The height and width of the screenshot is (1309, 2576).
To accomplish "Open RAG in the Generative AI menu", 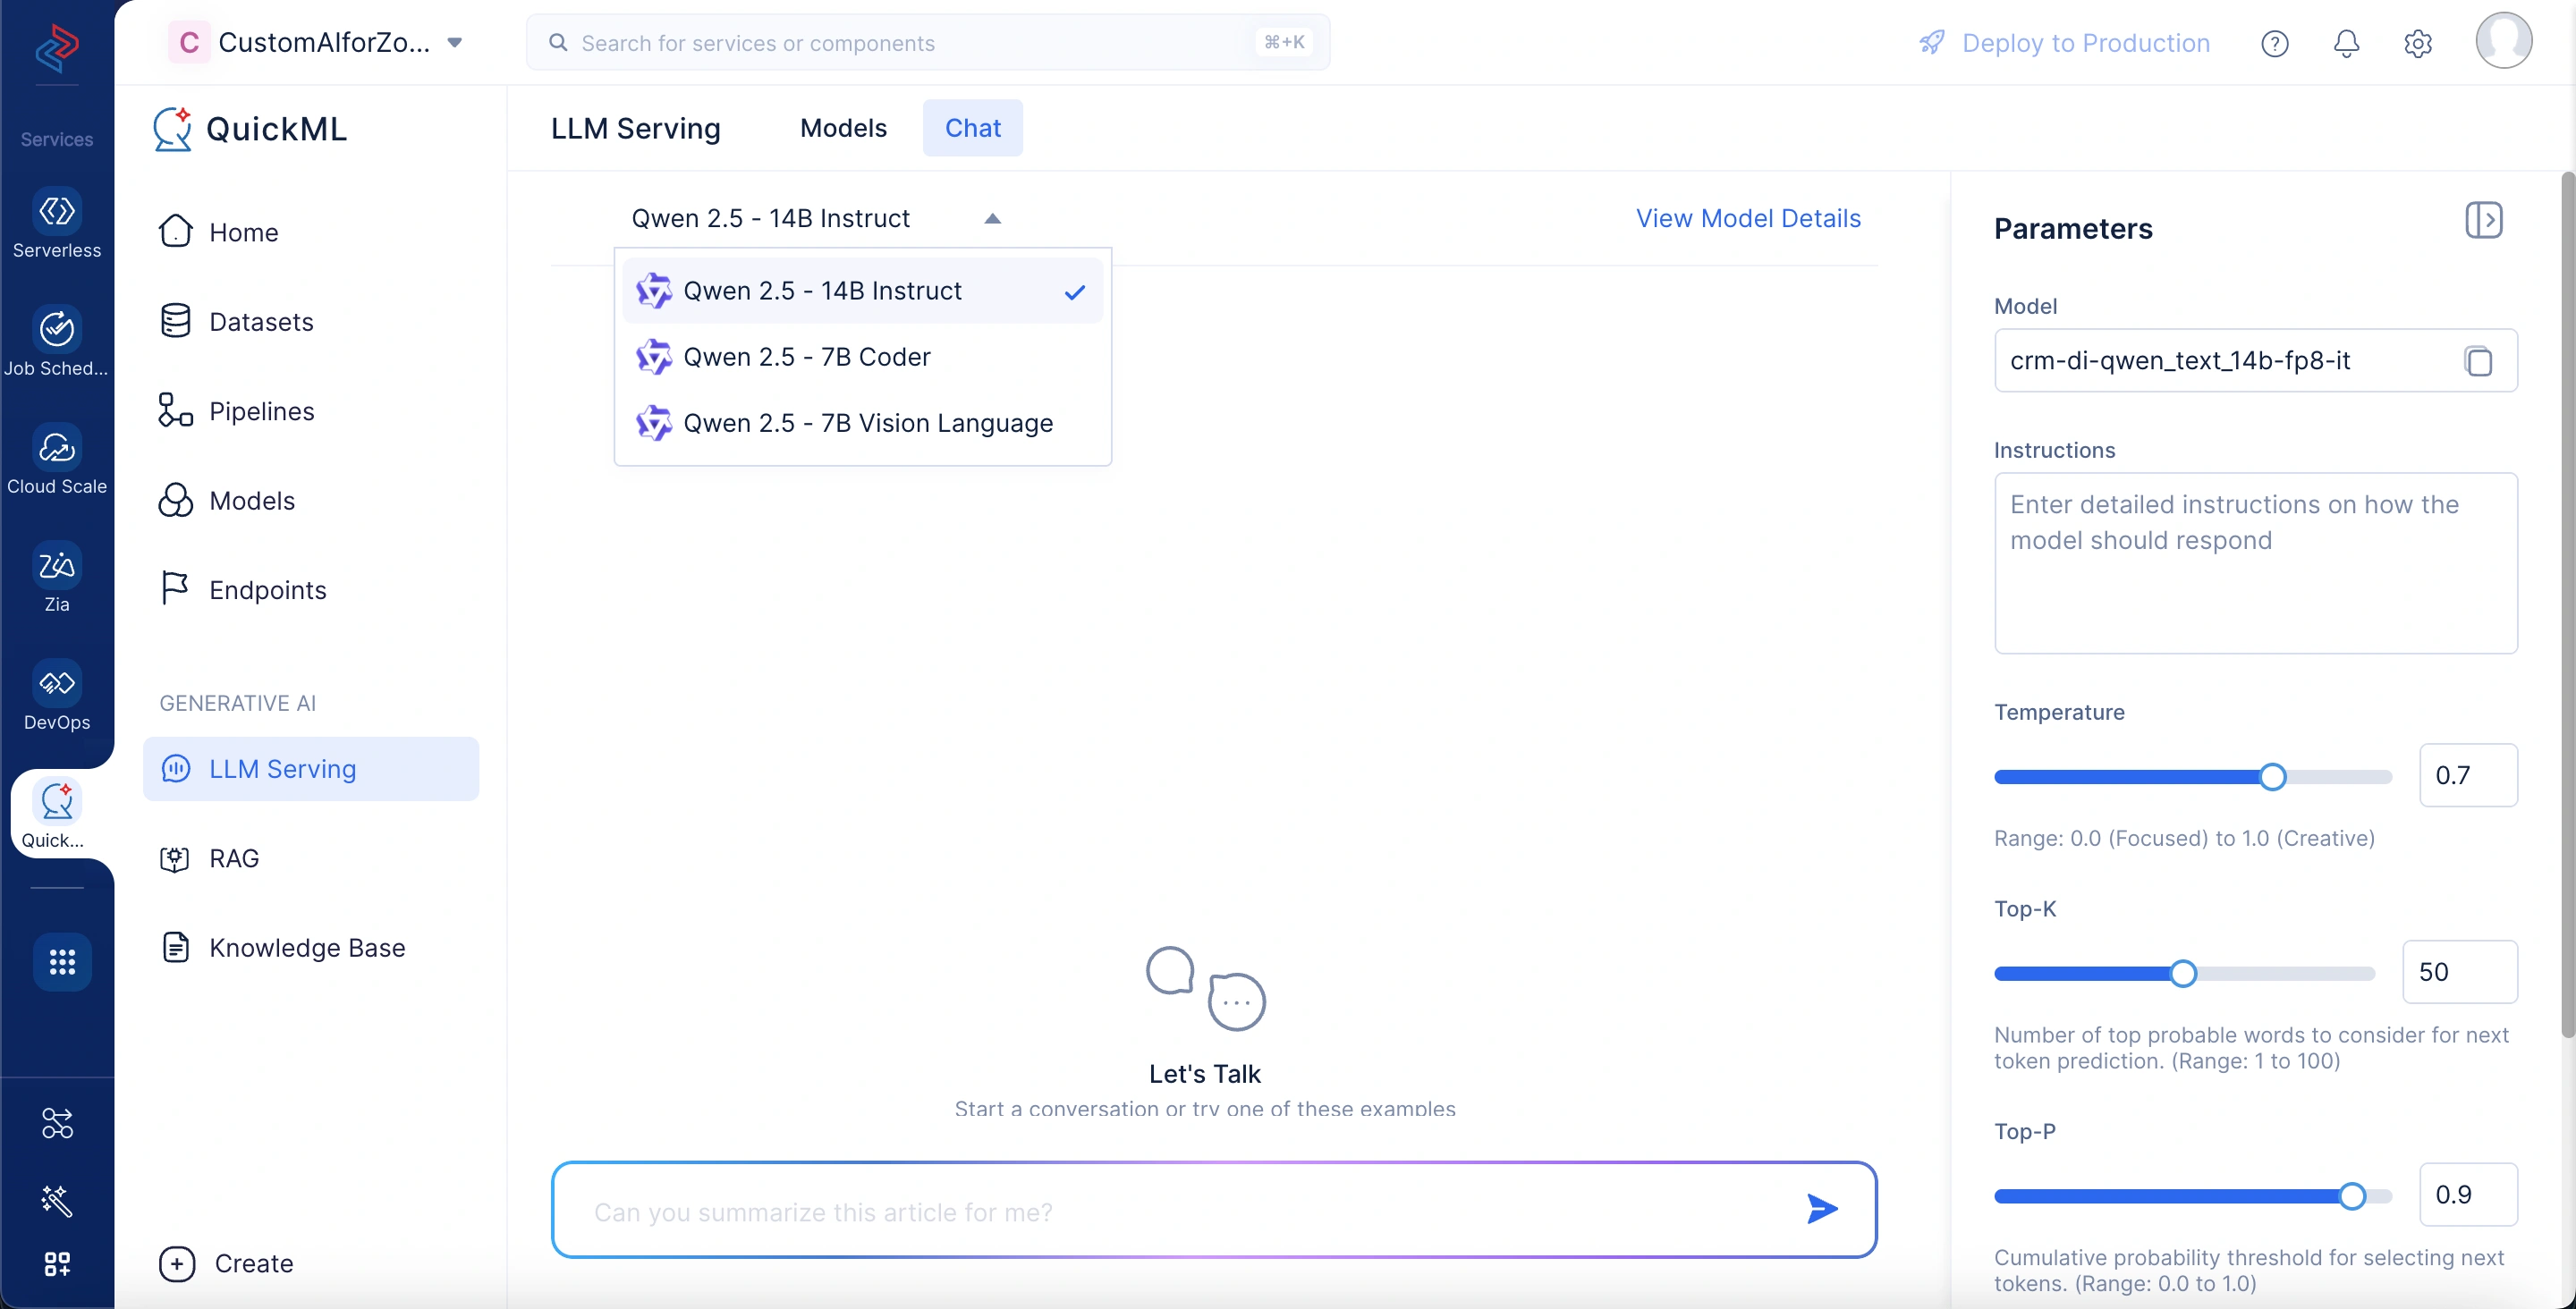I will (234, 858).
